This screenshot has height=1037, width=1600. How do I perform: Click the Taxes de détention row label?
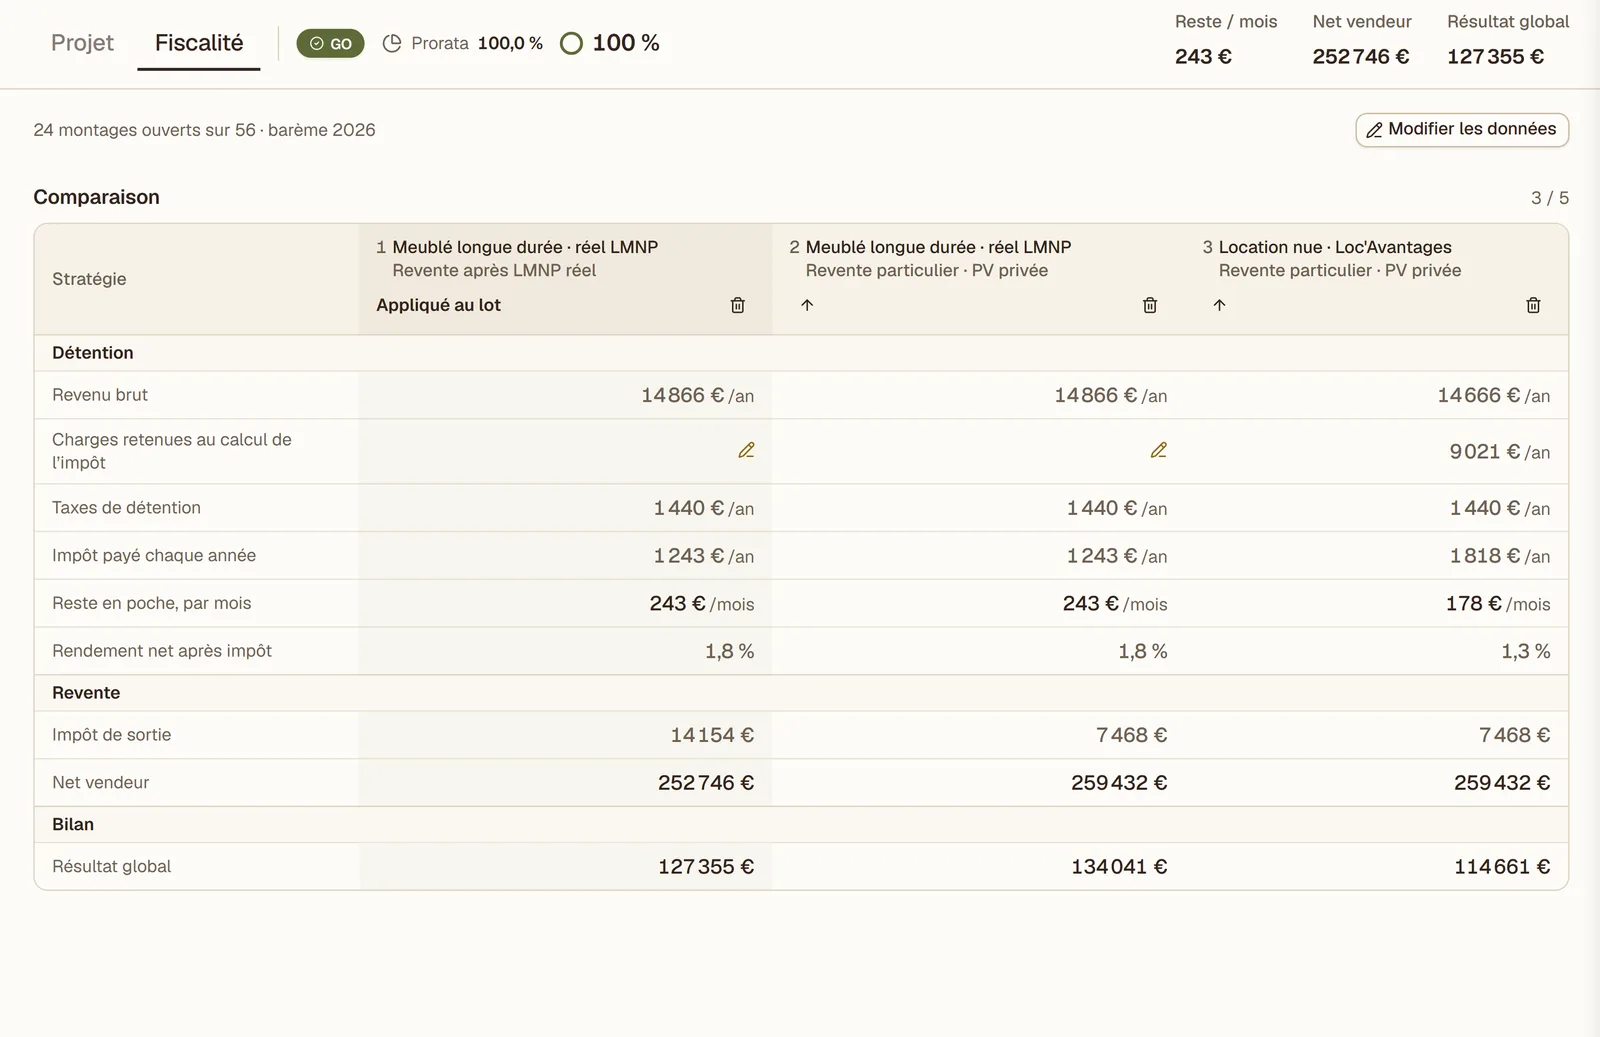(126, 508)
